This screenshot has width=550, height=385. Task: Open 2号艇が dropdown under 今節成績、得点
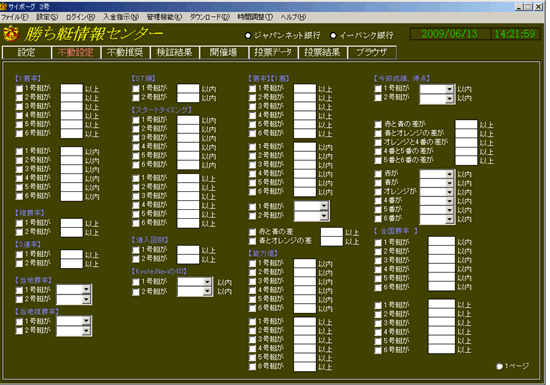449,99
